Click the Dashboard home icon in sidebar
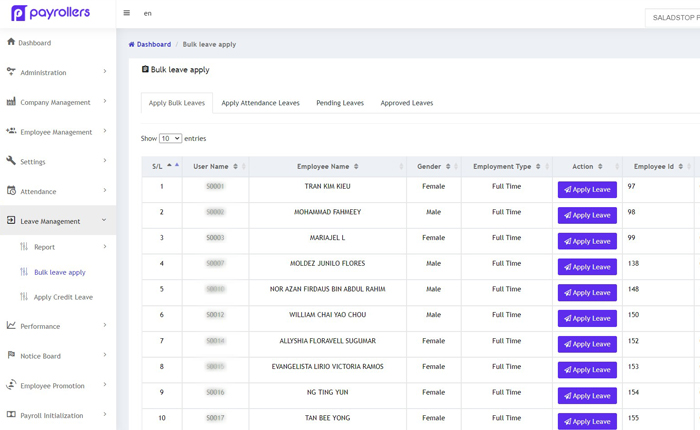The height and width of the screenshot is (430, 700). click(x=11, y=42)
